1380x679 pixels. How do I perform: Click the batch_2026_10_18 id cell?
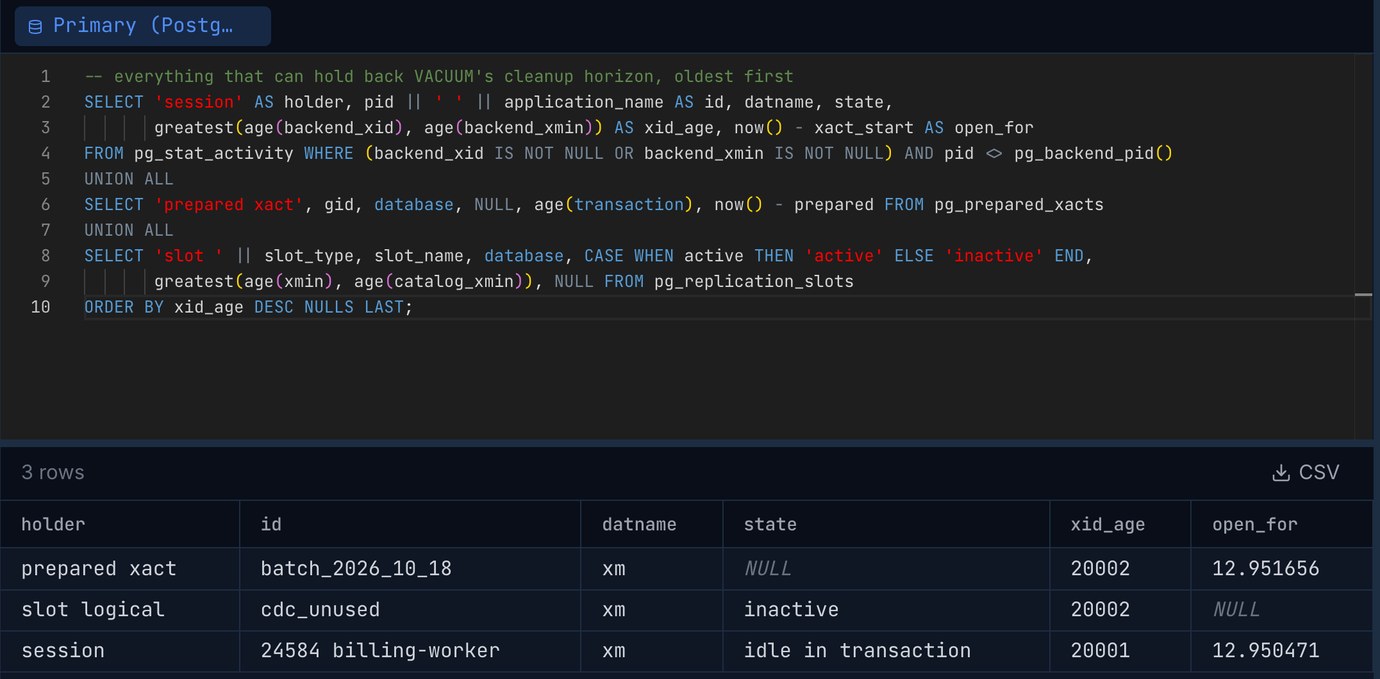410,568
